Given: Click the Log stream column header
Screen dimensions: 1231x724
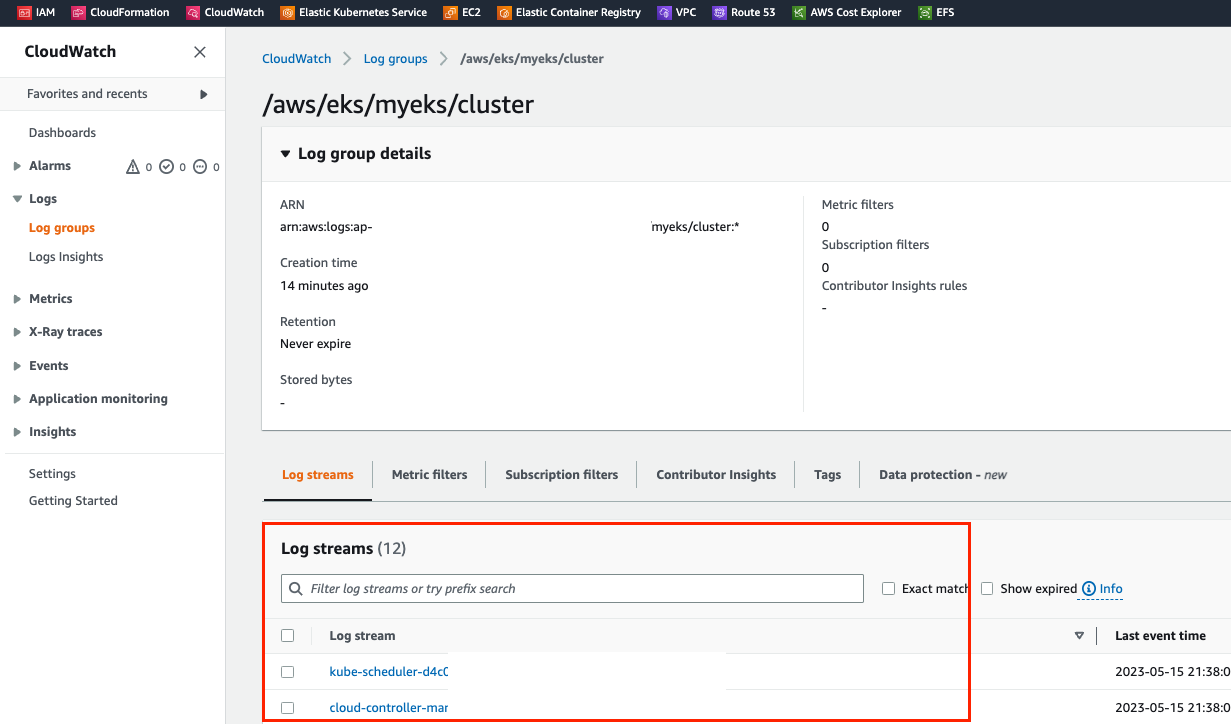Looking at the screenshot, I should point(362,636).
